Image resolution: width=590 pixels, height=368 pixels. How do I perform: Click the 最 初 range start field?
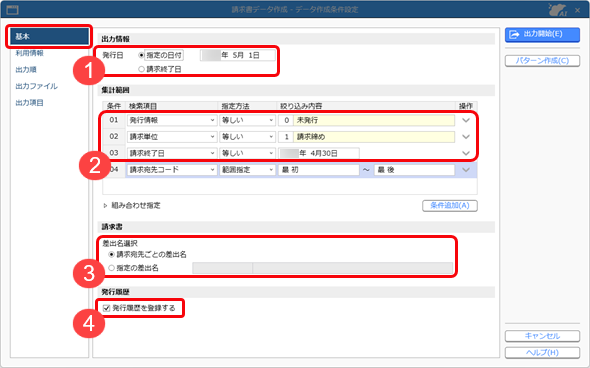tap(319, 170)
